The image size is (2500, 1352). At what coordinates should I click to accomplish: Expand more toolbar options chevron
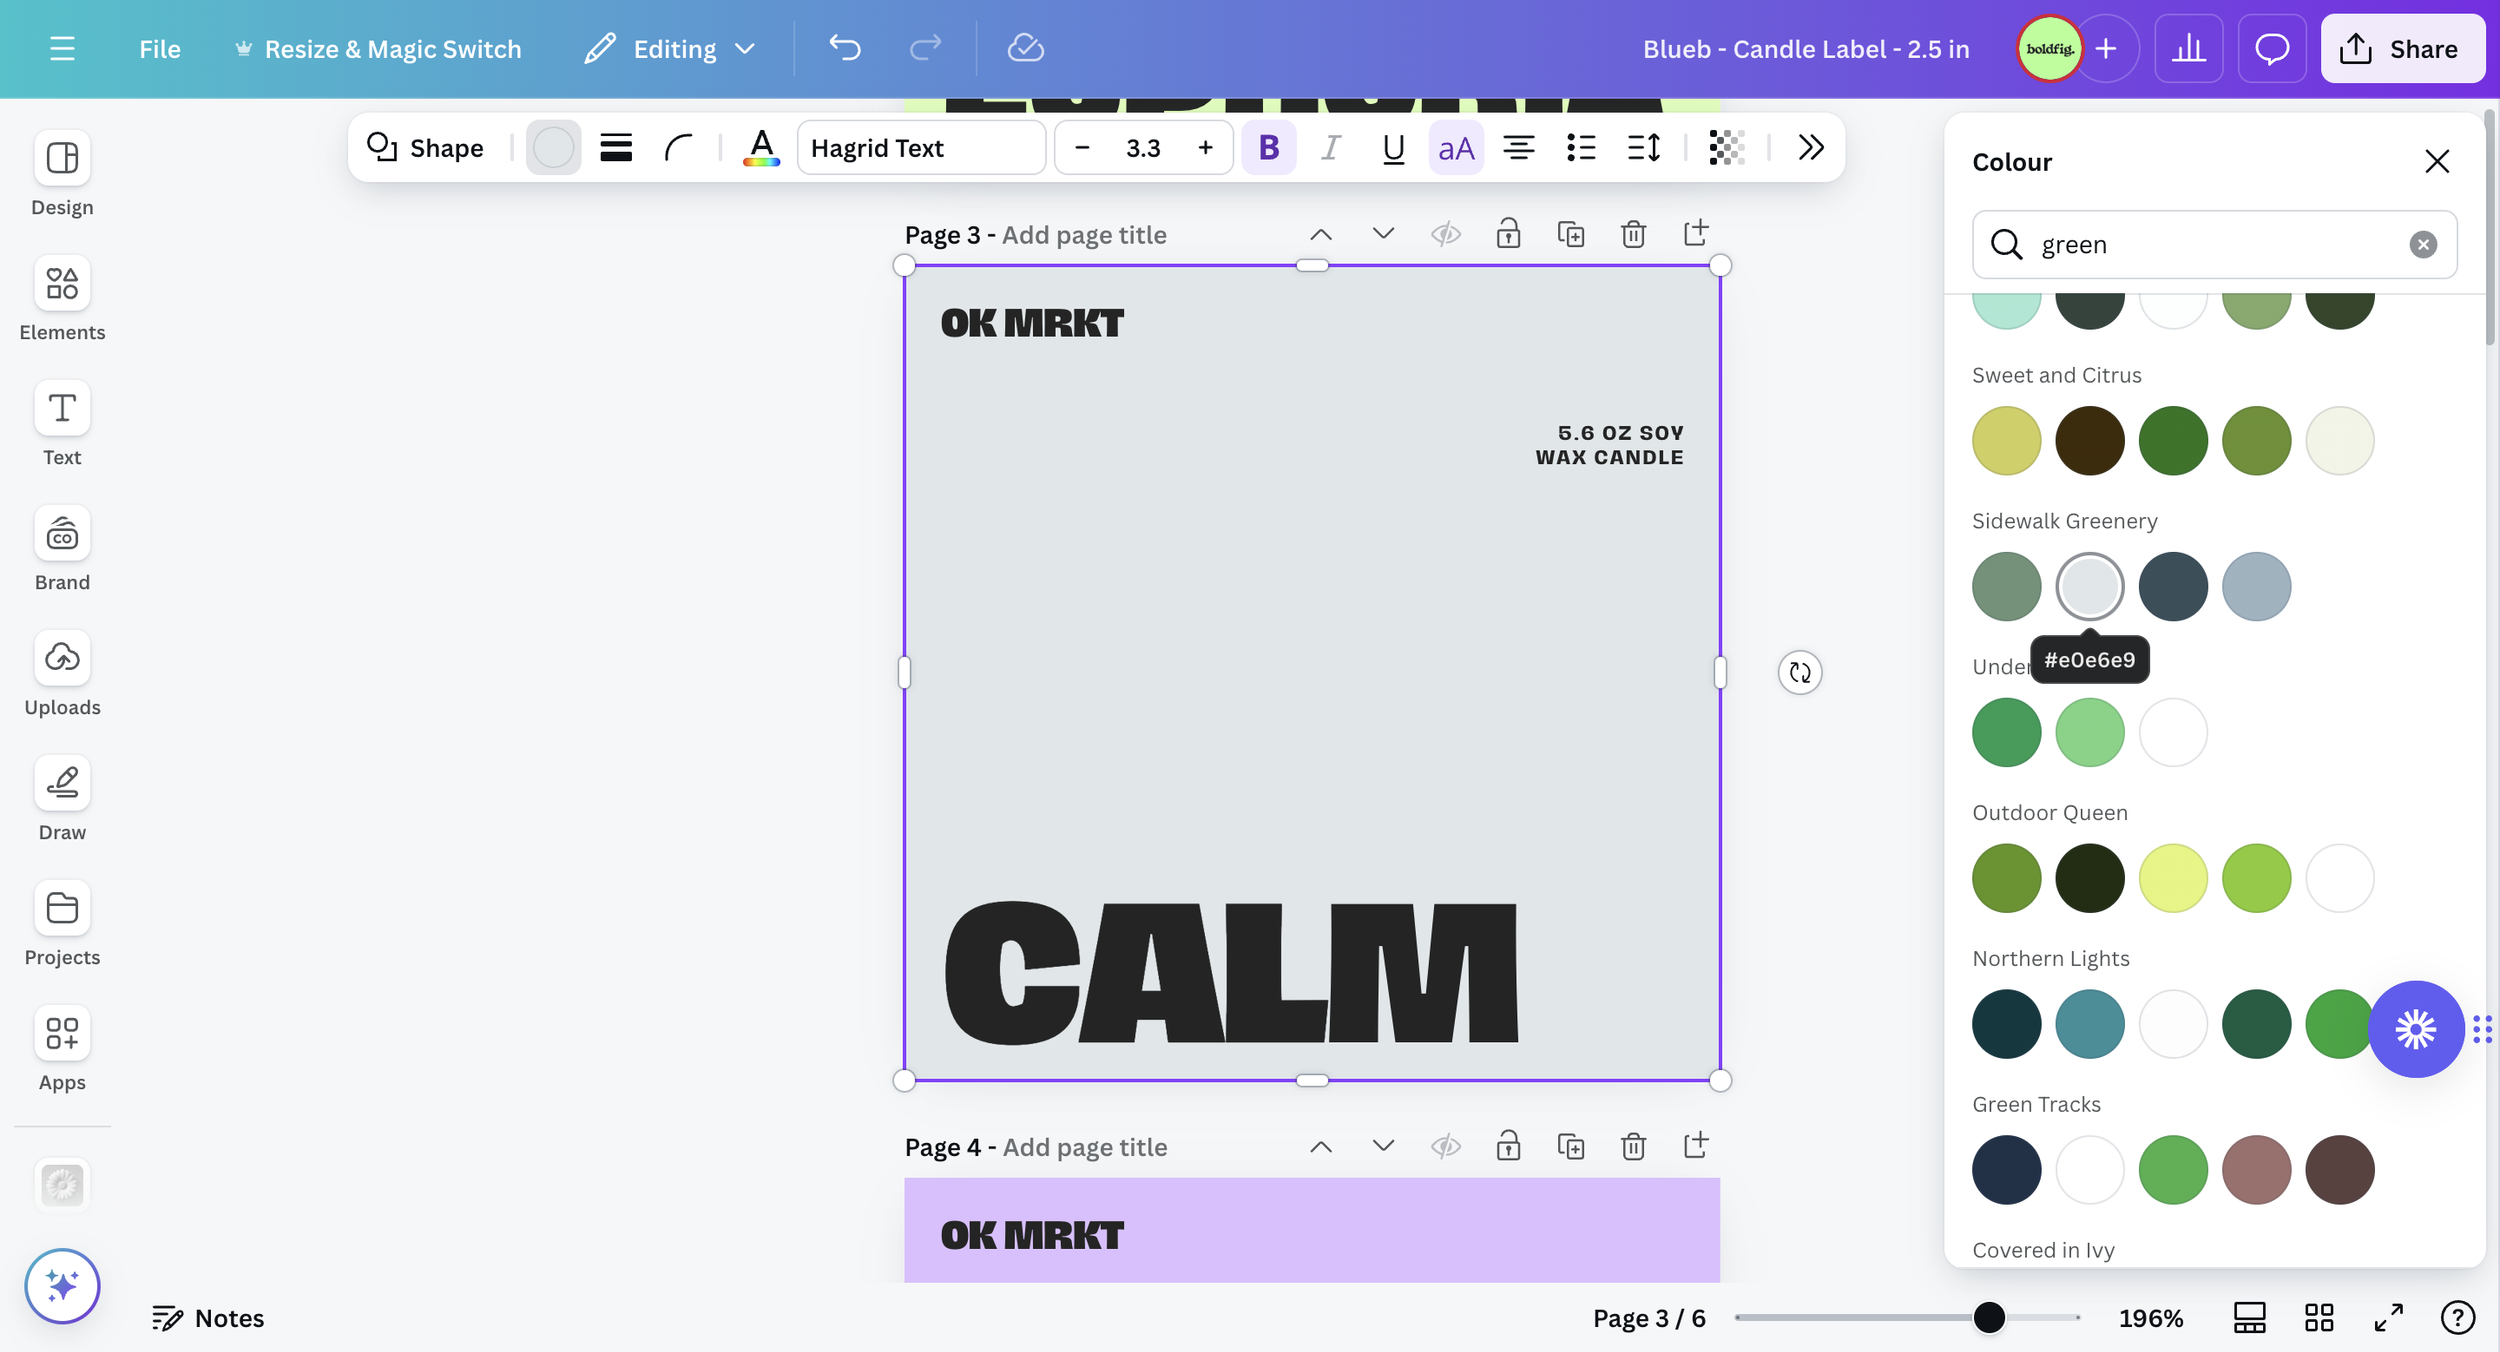tap(1810, 148)
